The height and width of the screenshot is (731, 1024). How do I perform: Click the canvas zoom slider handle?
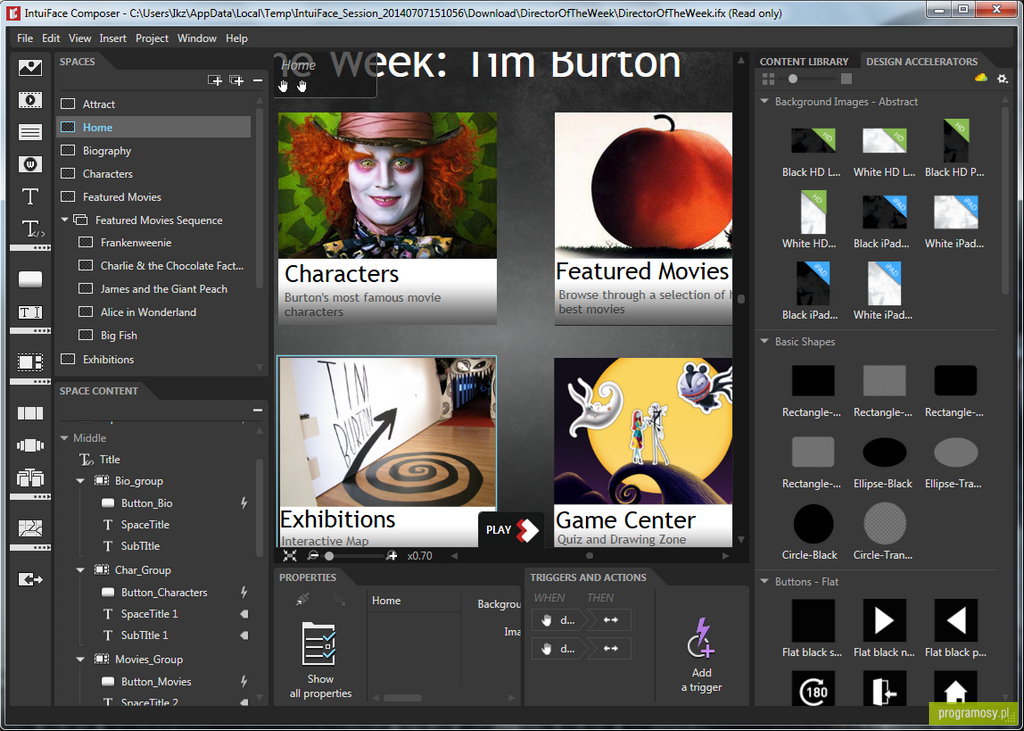[330, 556]
